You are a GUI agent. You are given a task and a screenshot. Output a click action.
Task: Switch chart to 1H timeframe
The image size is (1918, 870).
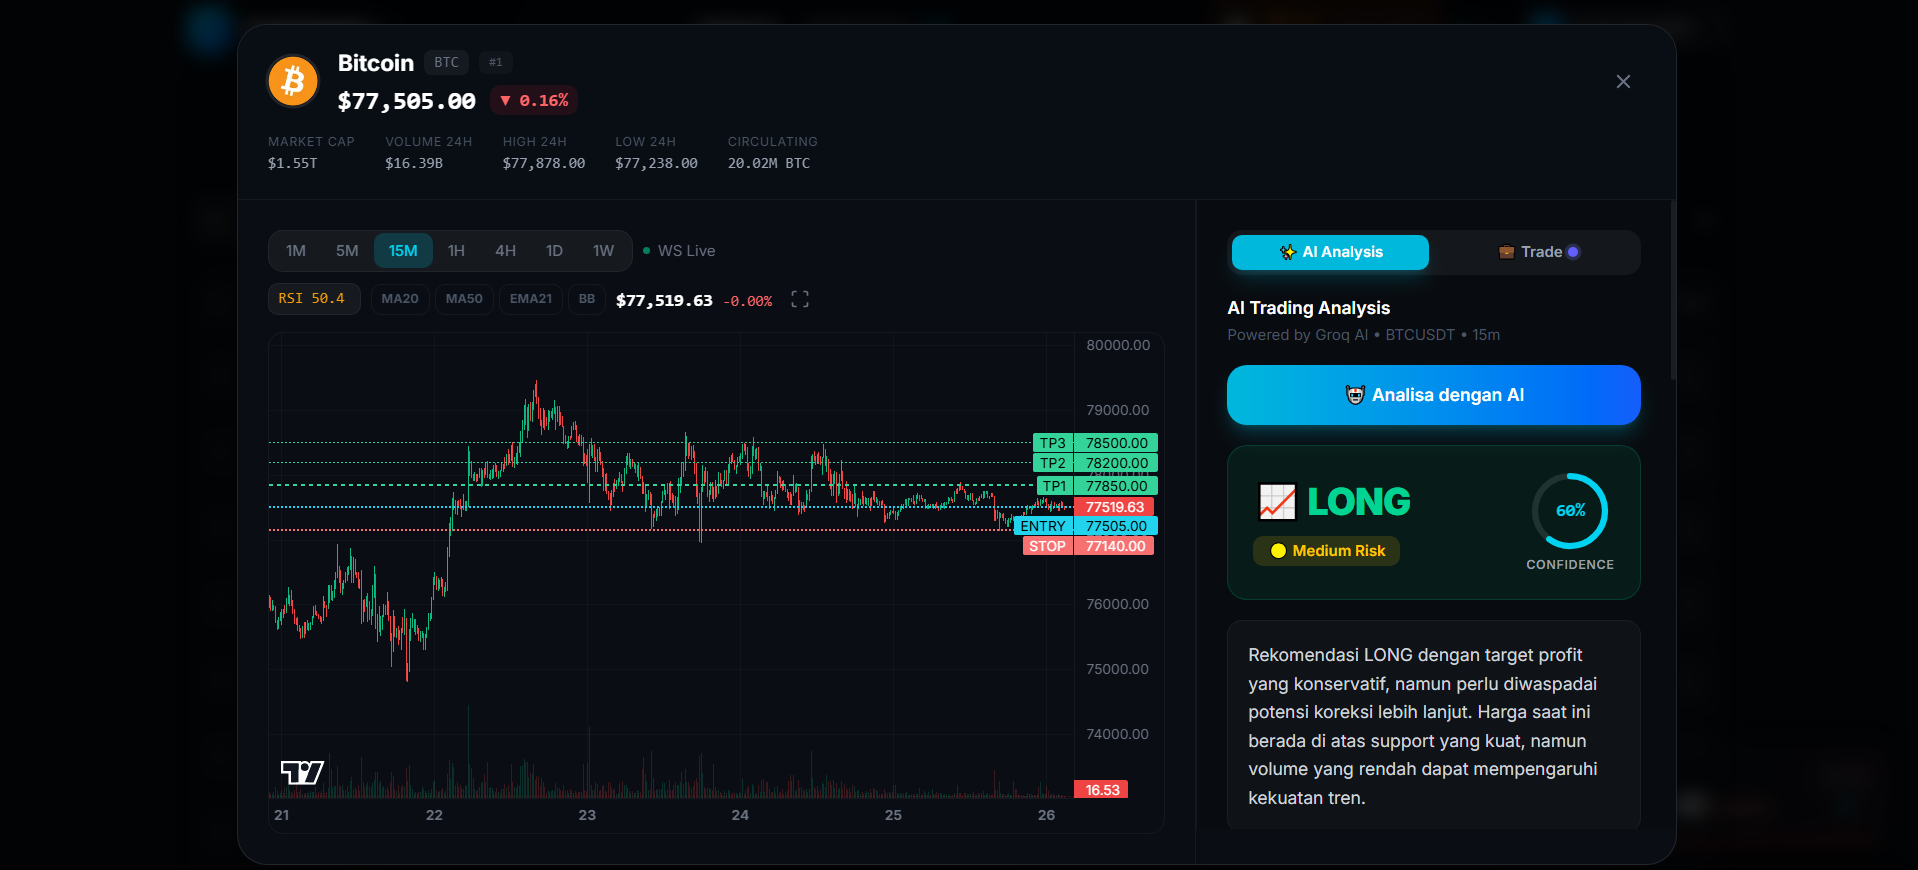coord(456,251)
